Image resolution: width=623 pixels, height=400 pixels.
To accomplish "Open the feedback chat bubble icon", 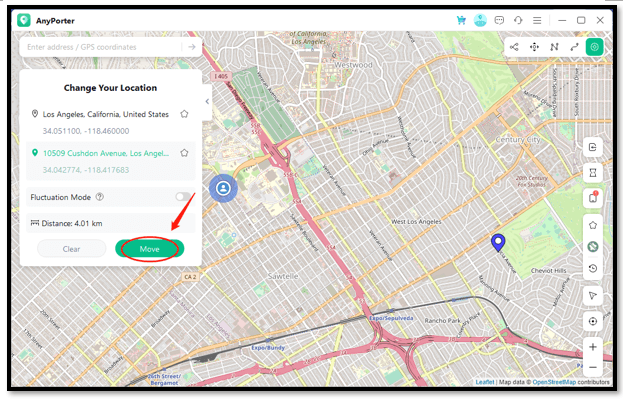I will pyautogui.click(x=499, y=20).
